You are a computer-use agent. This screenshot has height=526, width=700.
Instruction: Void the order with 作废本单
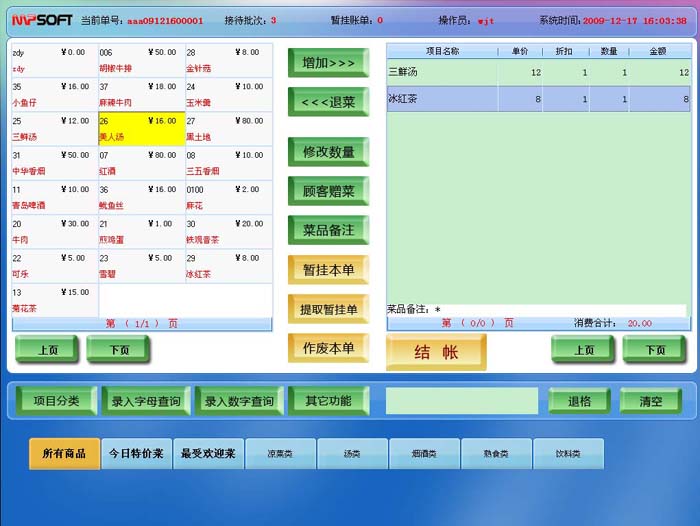click(328, 348)
